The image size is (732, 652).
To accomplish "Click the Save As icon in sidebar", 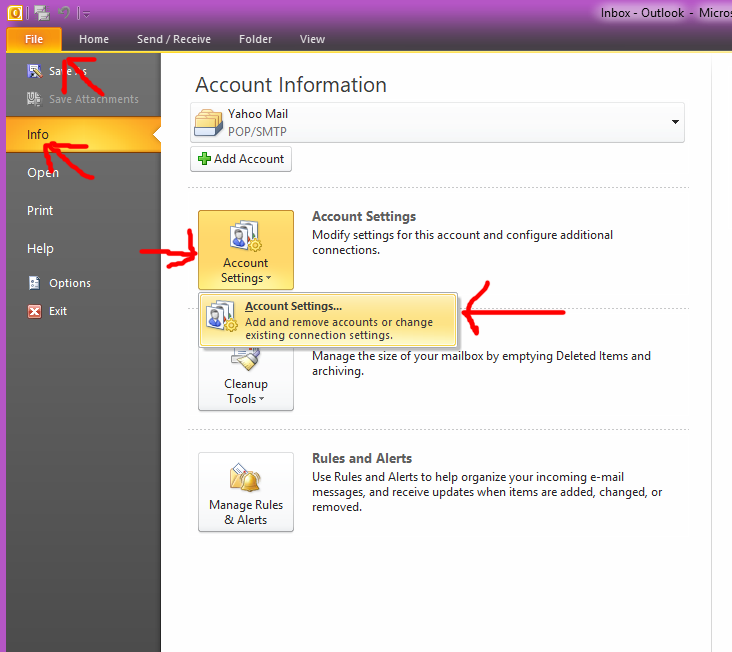I will [x=34, y=71].
